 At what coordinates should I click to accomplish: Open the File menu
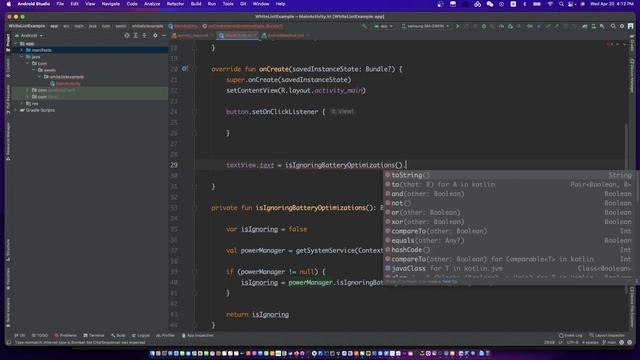(60, 4)
